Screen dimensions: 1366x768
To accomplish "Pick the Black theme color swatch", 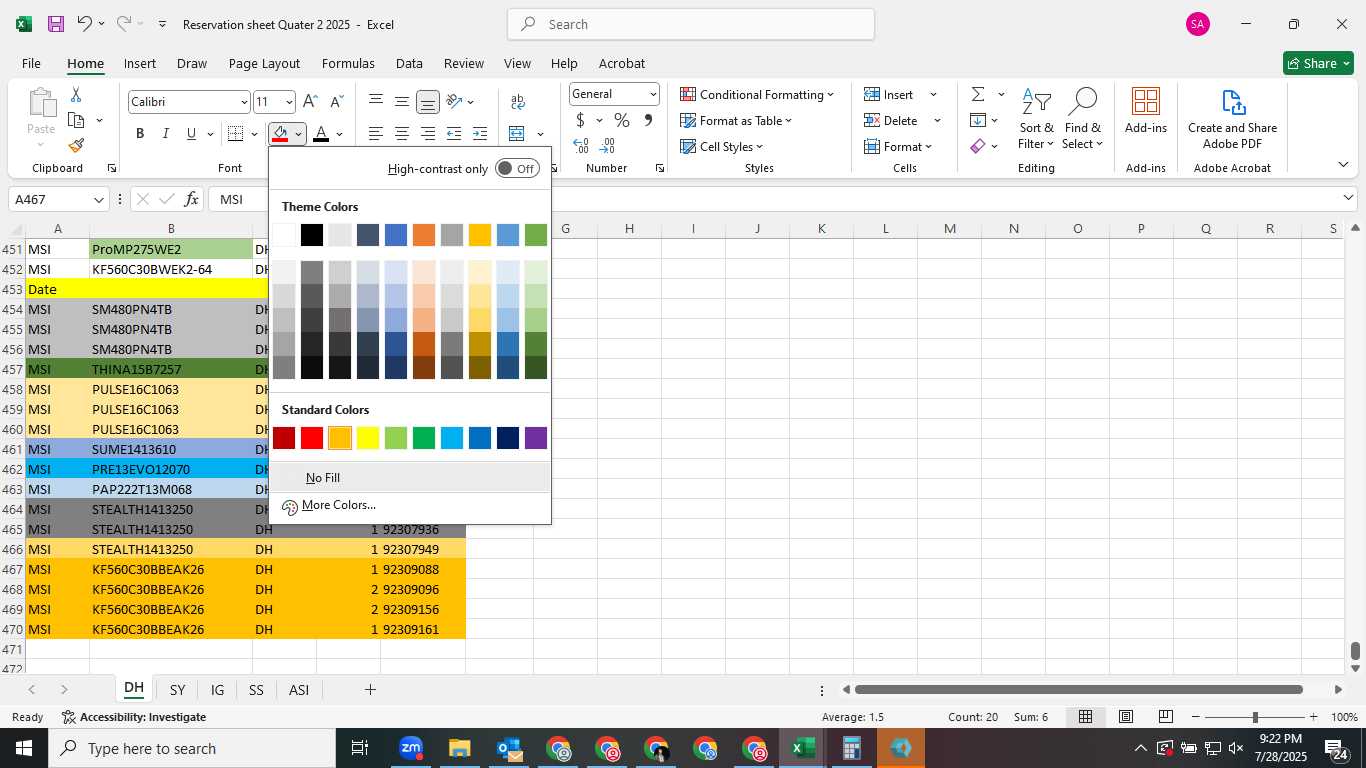I will click(x=312, y=235).
